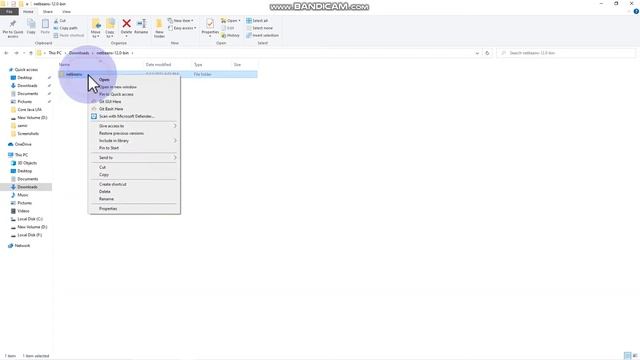Click the New folder ribbon icon
The height and width of the screenshot is (360, 640).
point(159,28)
